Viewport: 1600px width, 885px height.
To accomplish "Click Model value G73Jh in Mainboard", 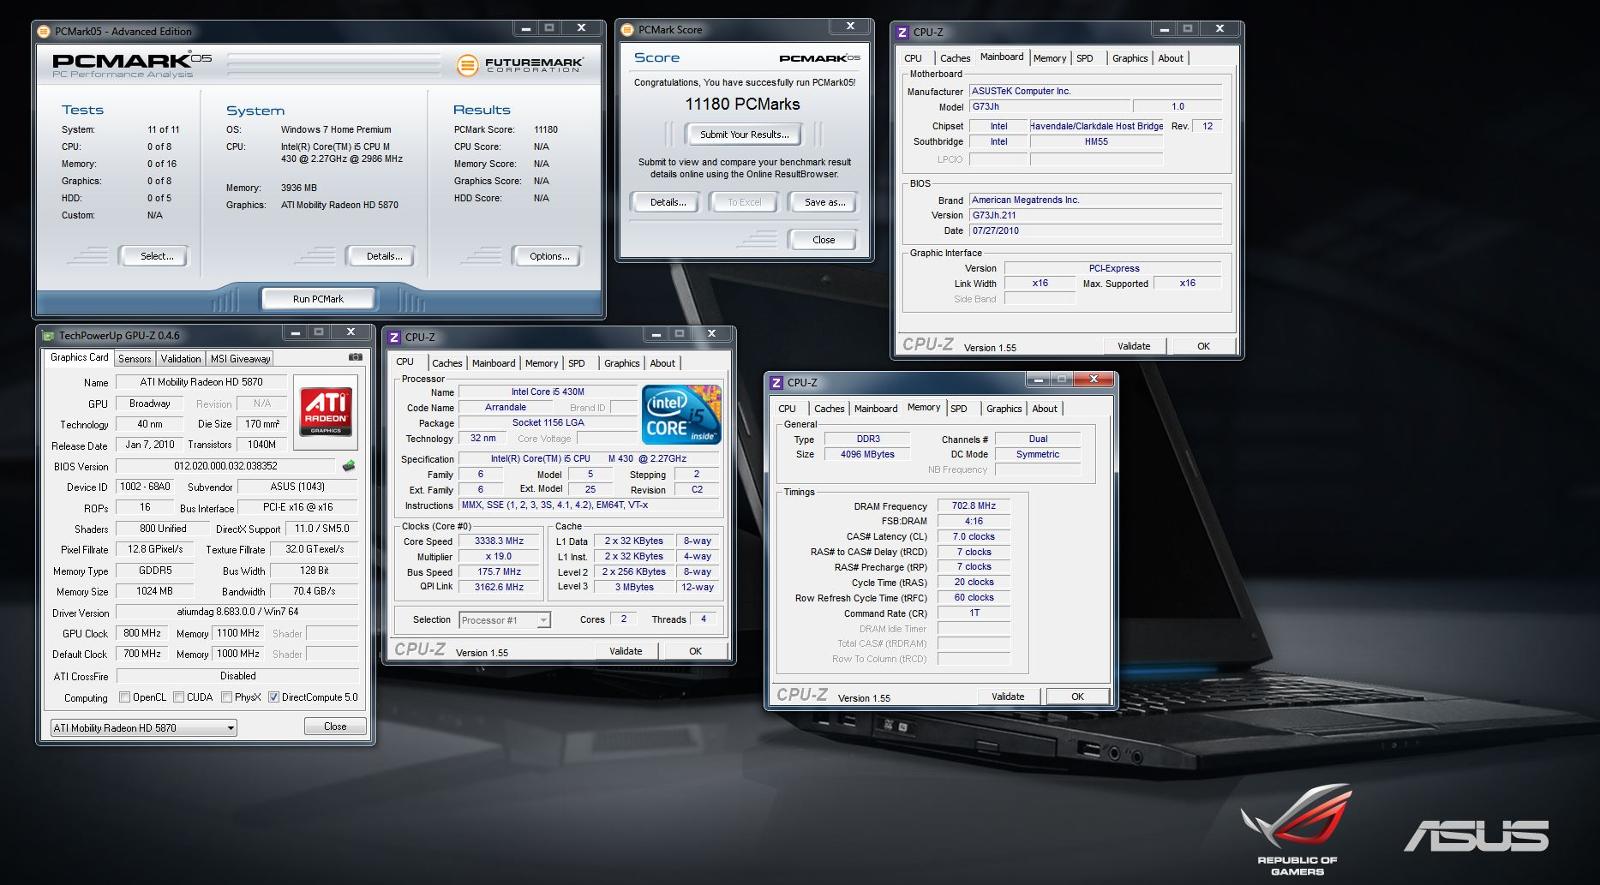I will [x=1050, y=106].
